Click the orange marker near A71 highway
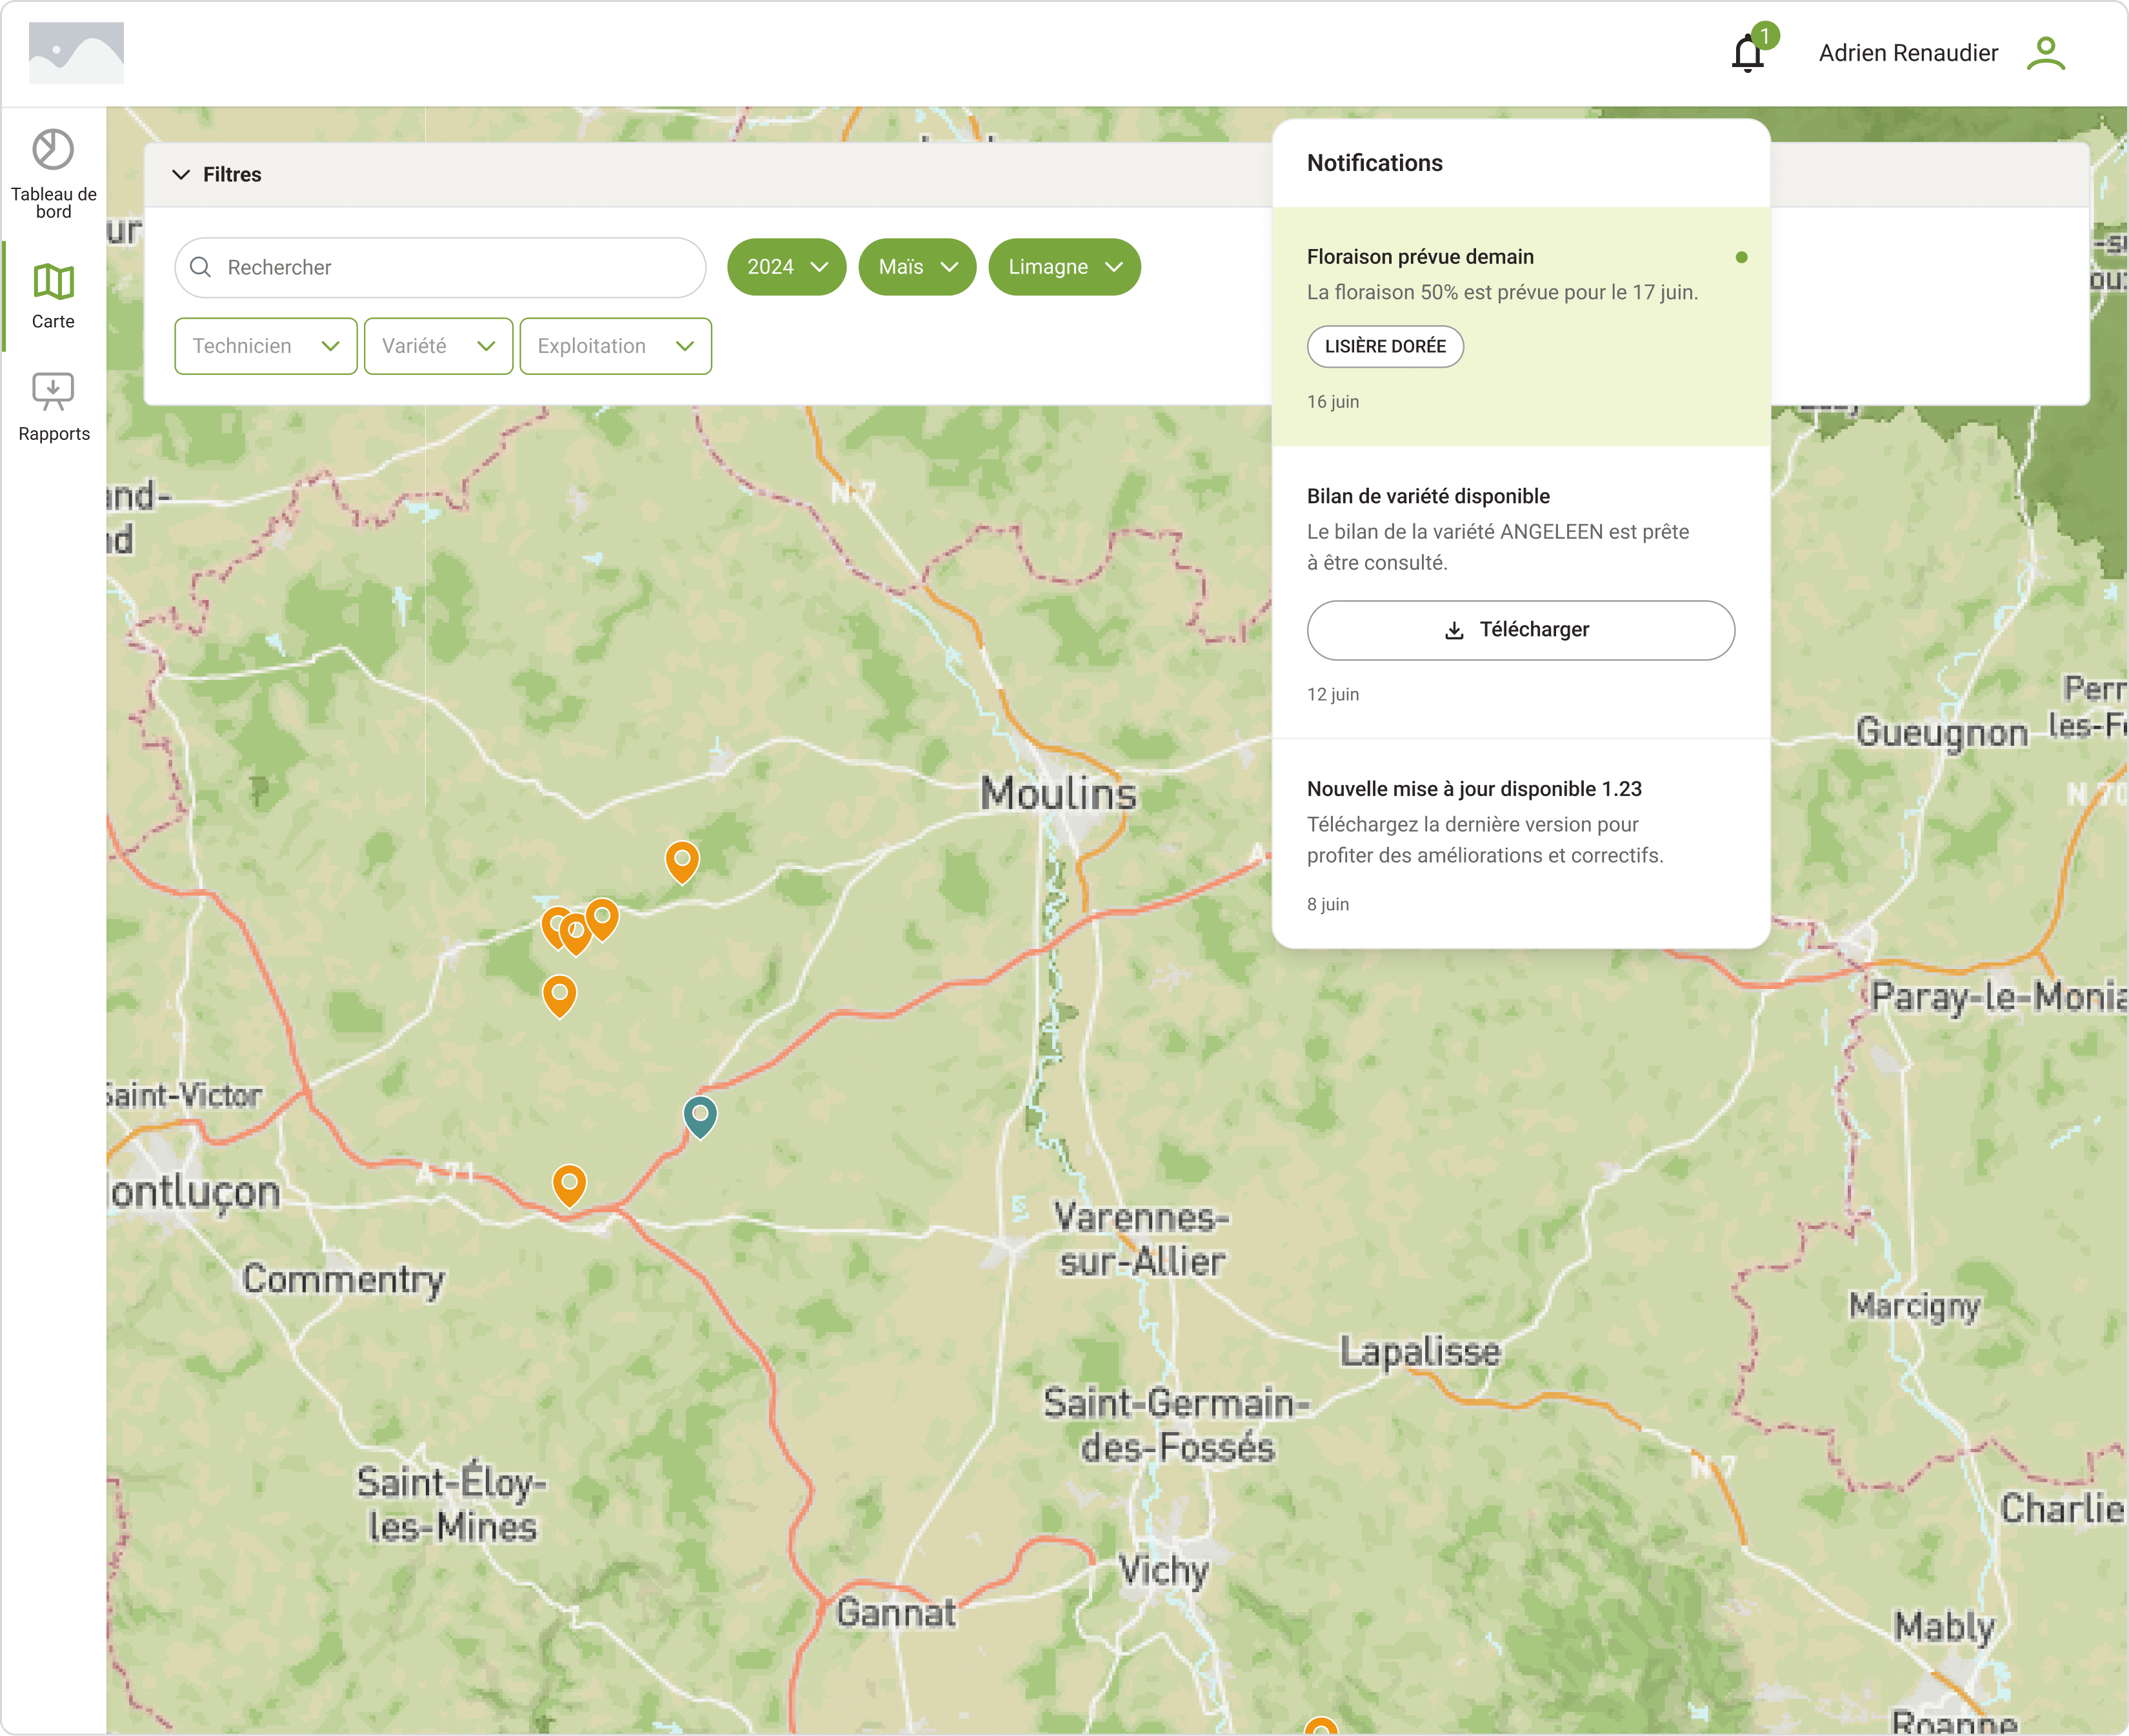Screen dimensions: 2129x1736 (569, 1184)
